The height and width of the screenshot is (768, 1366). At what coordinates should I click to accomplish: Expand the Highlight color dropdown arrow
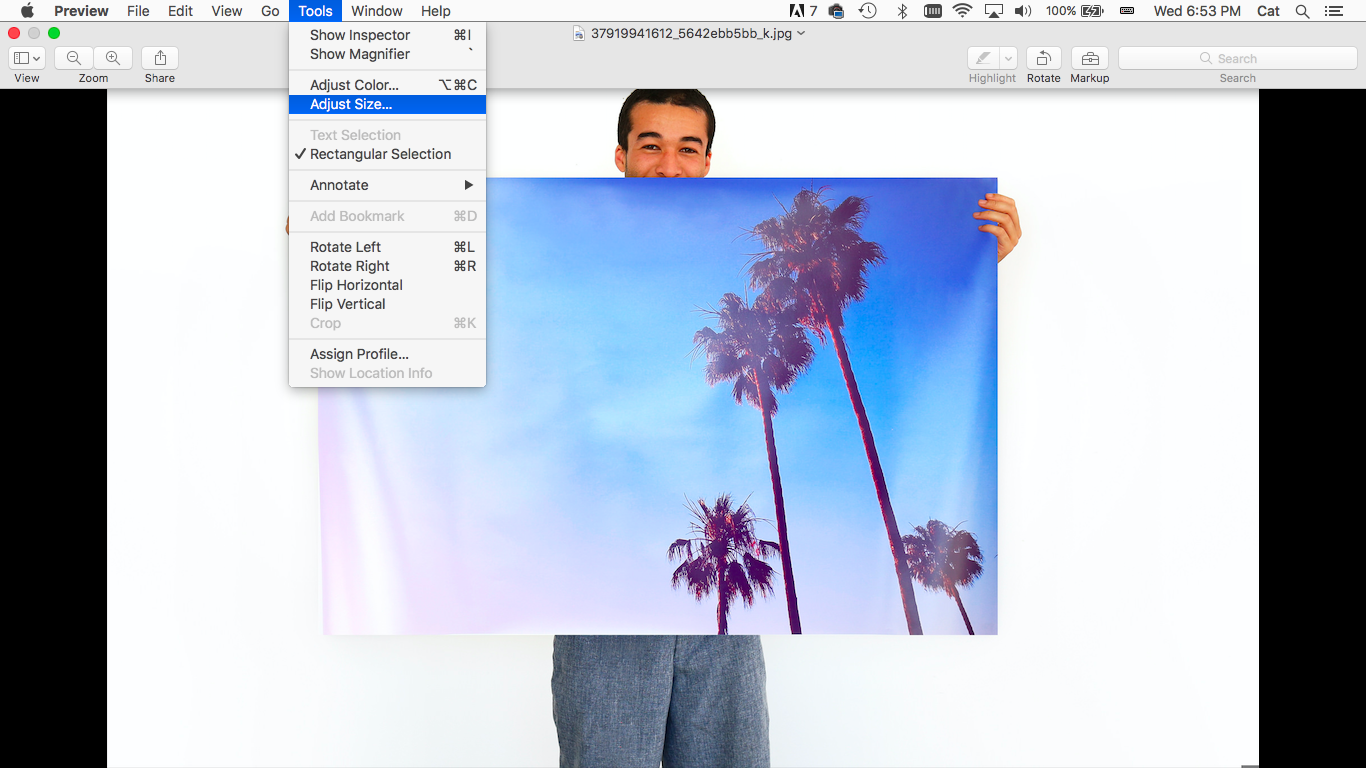point(1008,58)
